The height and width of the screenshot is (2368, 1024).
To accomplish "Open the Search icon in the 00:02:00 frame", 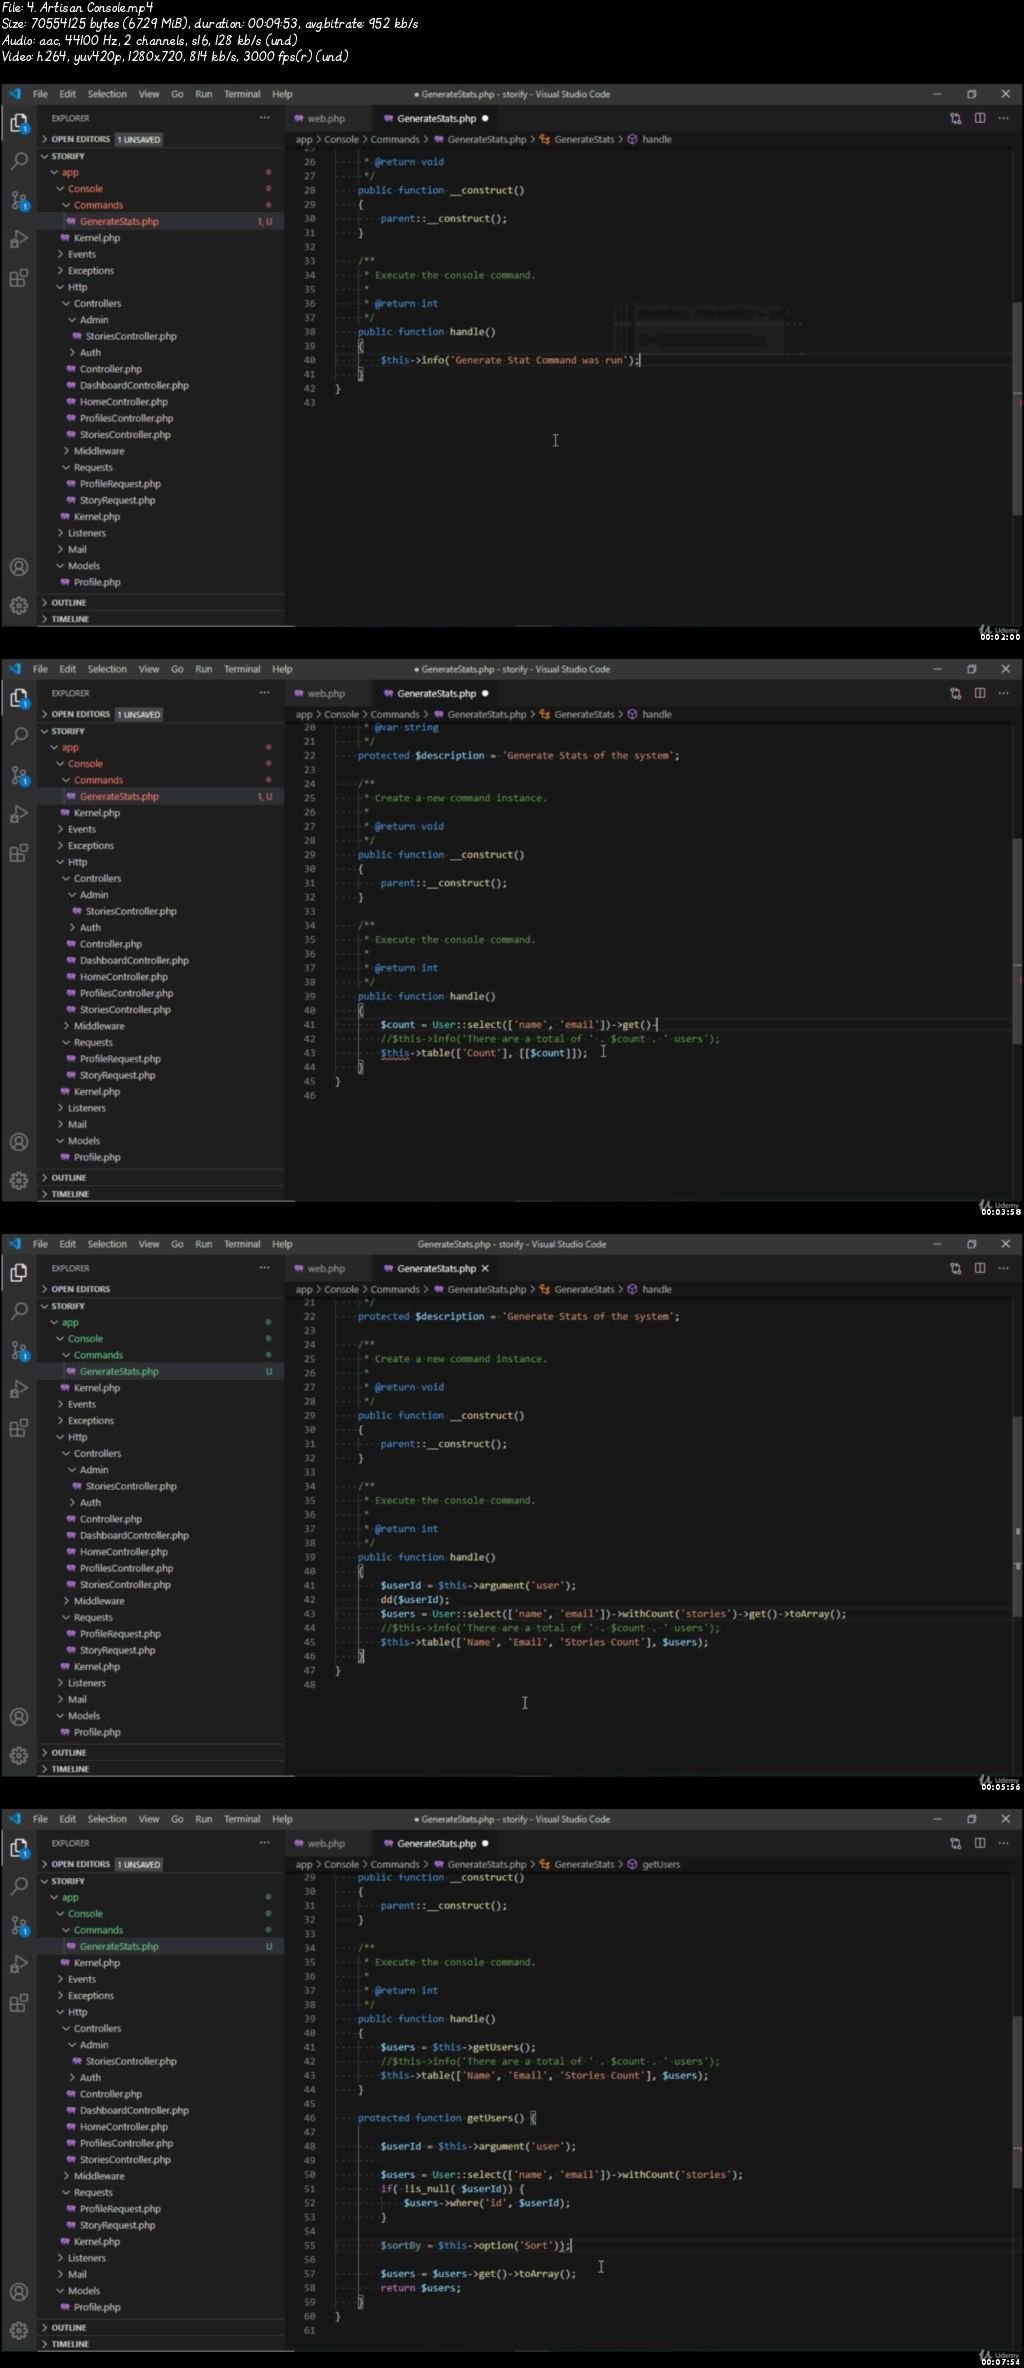I will pyautogui.click(x=18, y=161).
